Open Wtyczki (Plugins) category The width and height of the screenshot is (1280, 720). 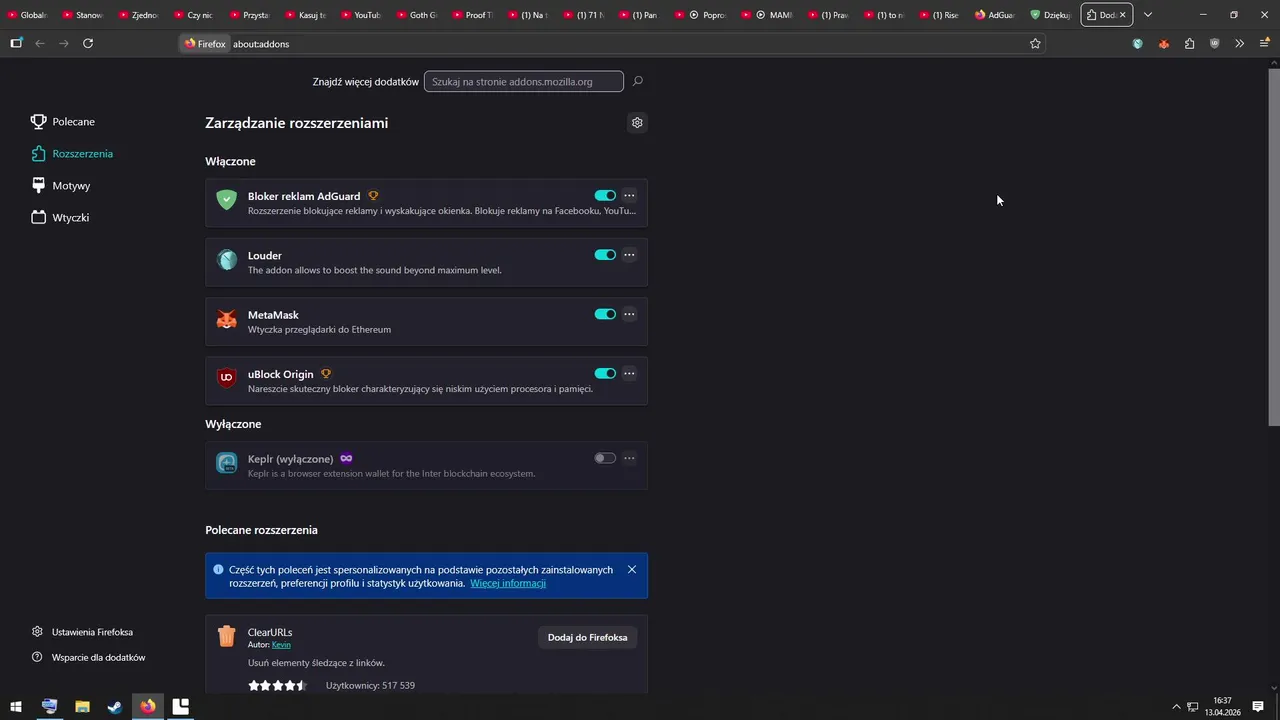(x=60, y=218)
